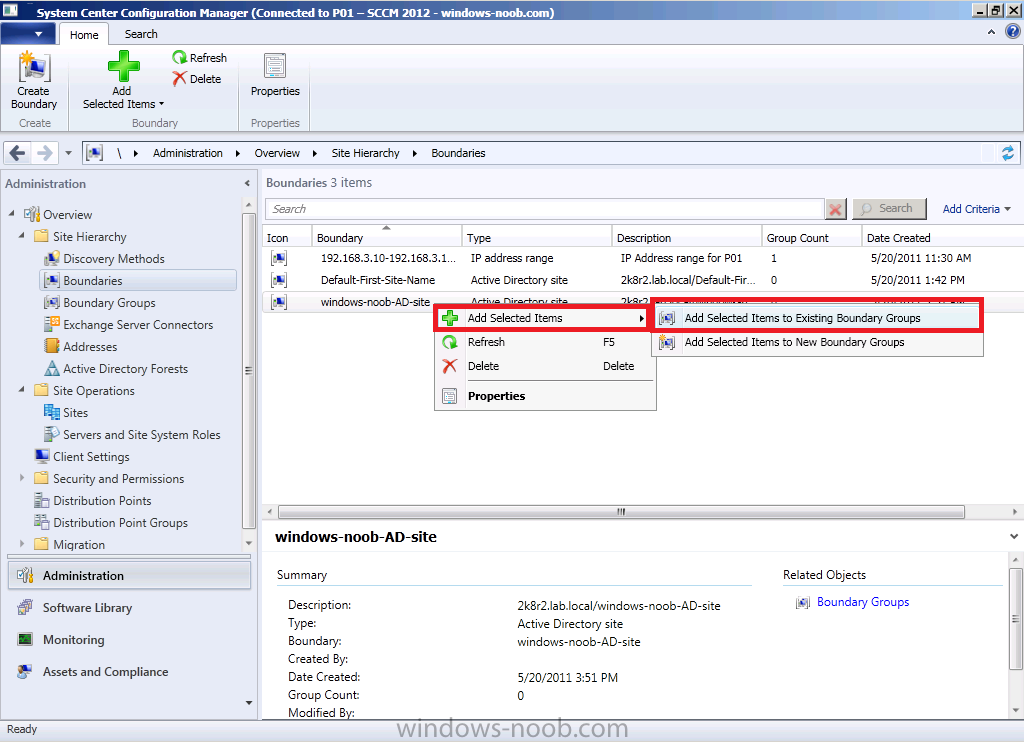Click the Addresses tree icon
1024x743 pixels.
click(x=52, y=347)
